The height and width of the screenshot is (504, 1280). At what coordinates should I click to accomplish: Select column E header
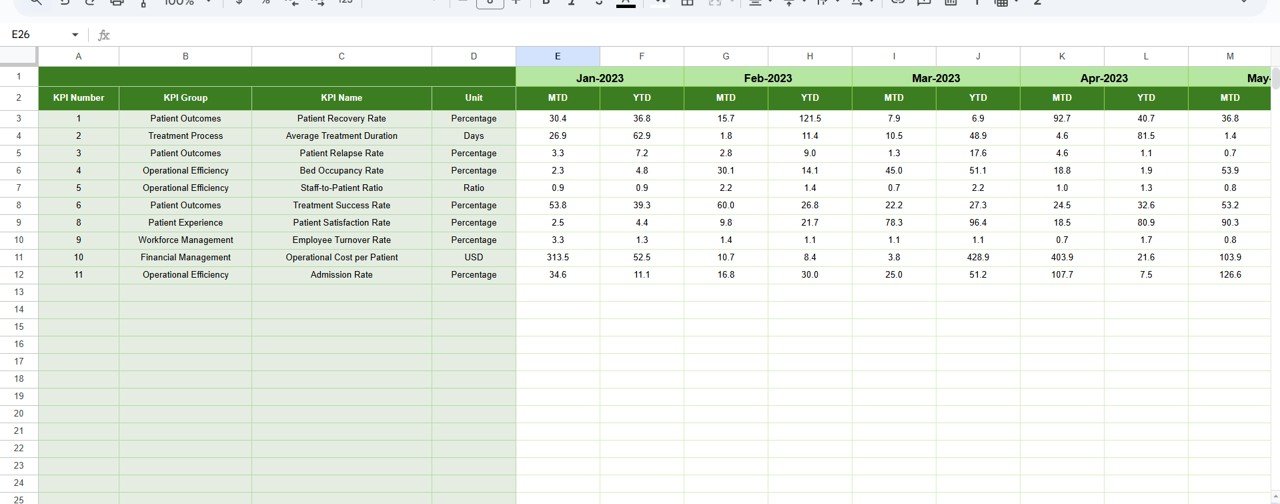(558, 57)
